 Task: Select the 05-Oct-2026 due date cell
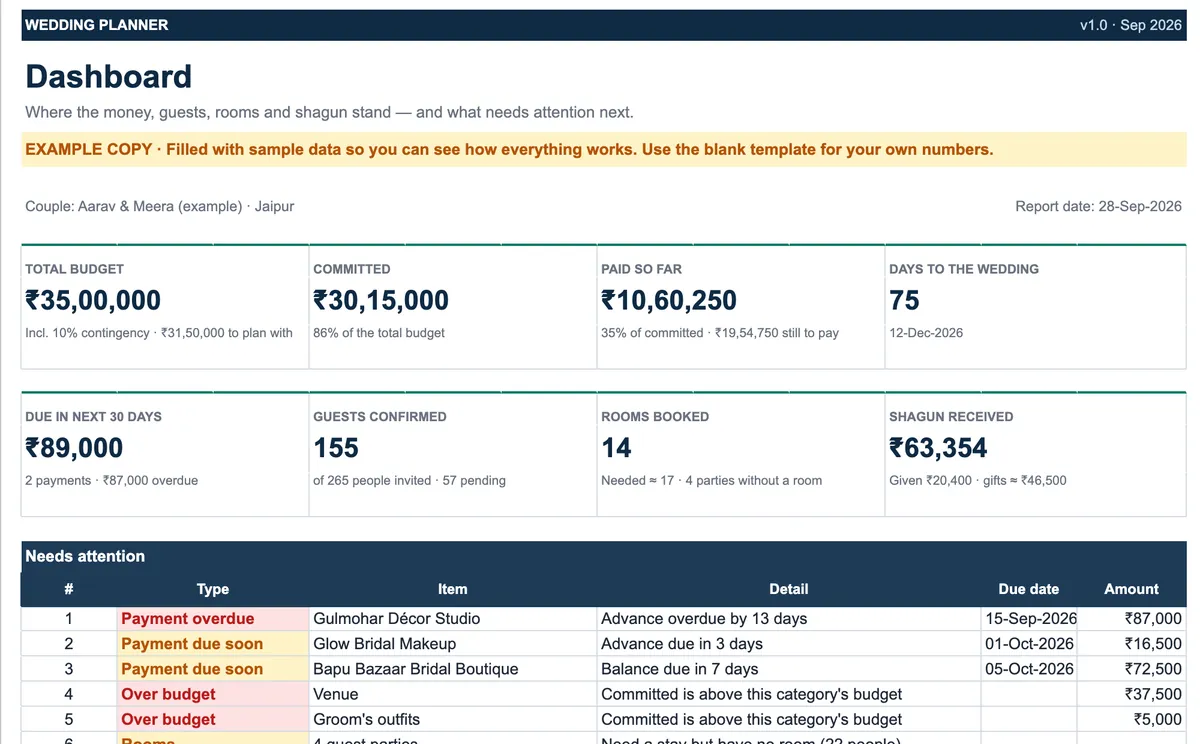[x=1029, y=669]
